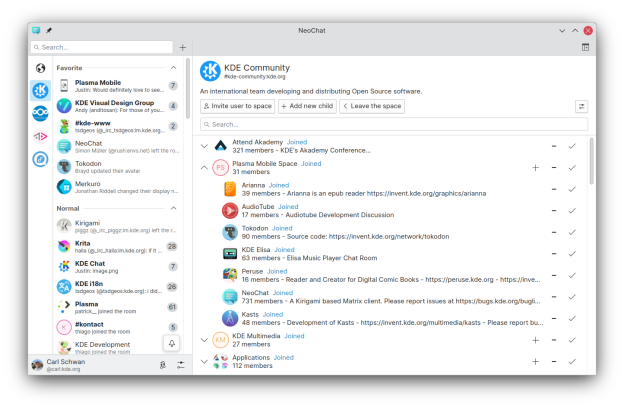Collapse the Plasma Mobile Space children
Image resolution: width=624 pixels, height=408 pixels.
(204, 168)
